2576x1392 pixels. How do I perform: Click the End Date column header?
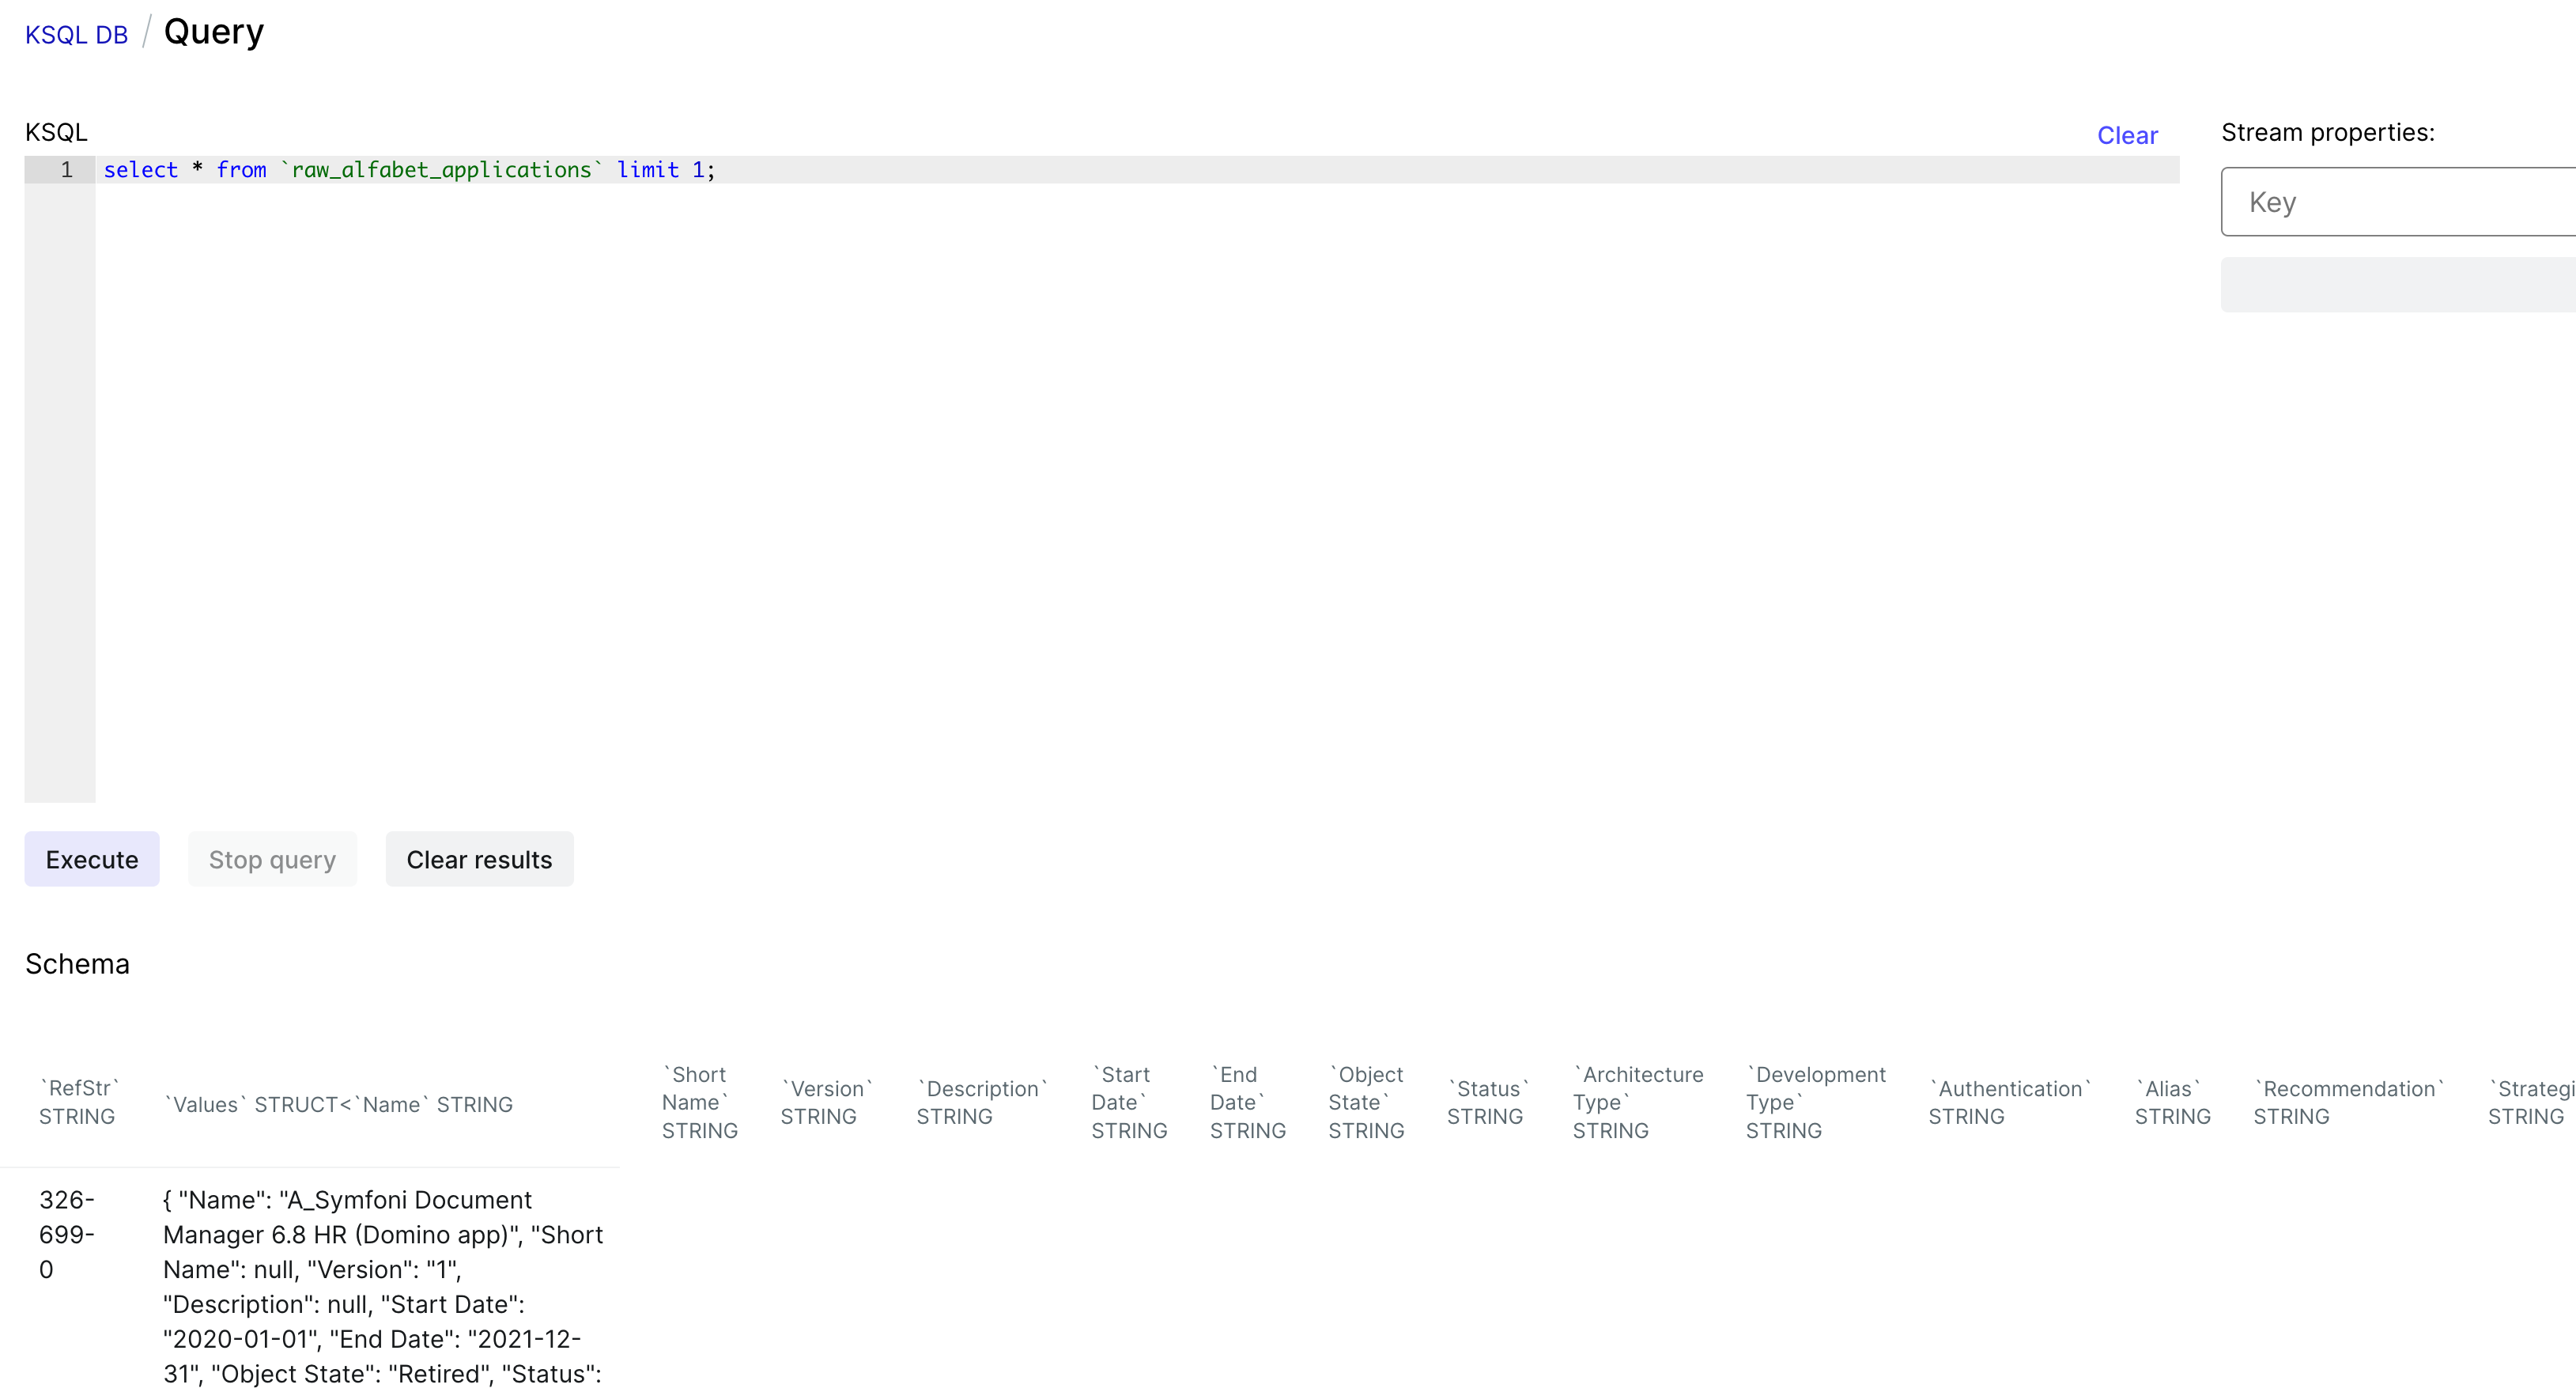(1245, 1102)
